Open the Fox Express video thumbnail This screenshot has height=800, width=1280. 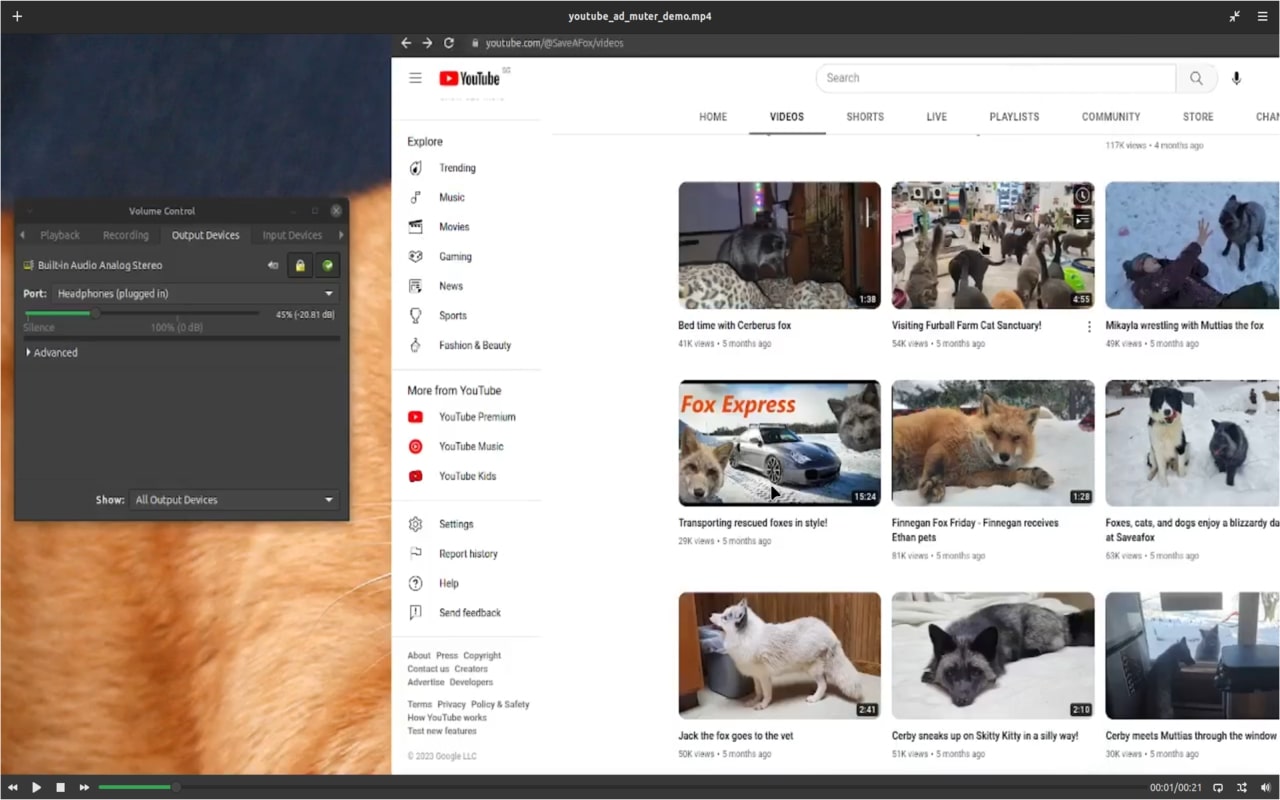tap(780, 443)
